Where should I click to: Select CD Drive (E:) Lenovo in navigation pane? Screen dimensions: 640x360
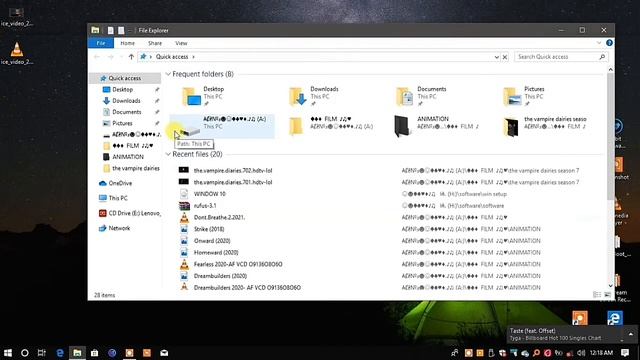pyautogui.click(x=134, y=213)
